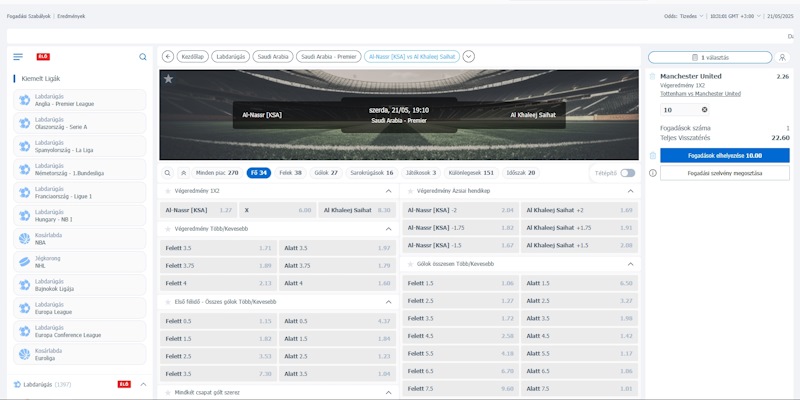Open market search magnifier beside Minden piac
The height and width of the screenshot is (400, 800).
coord(167,173)
